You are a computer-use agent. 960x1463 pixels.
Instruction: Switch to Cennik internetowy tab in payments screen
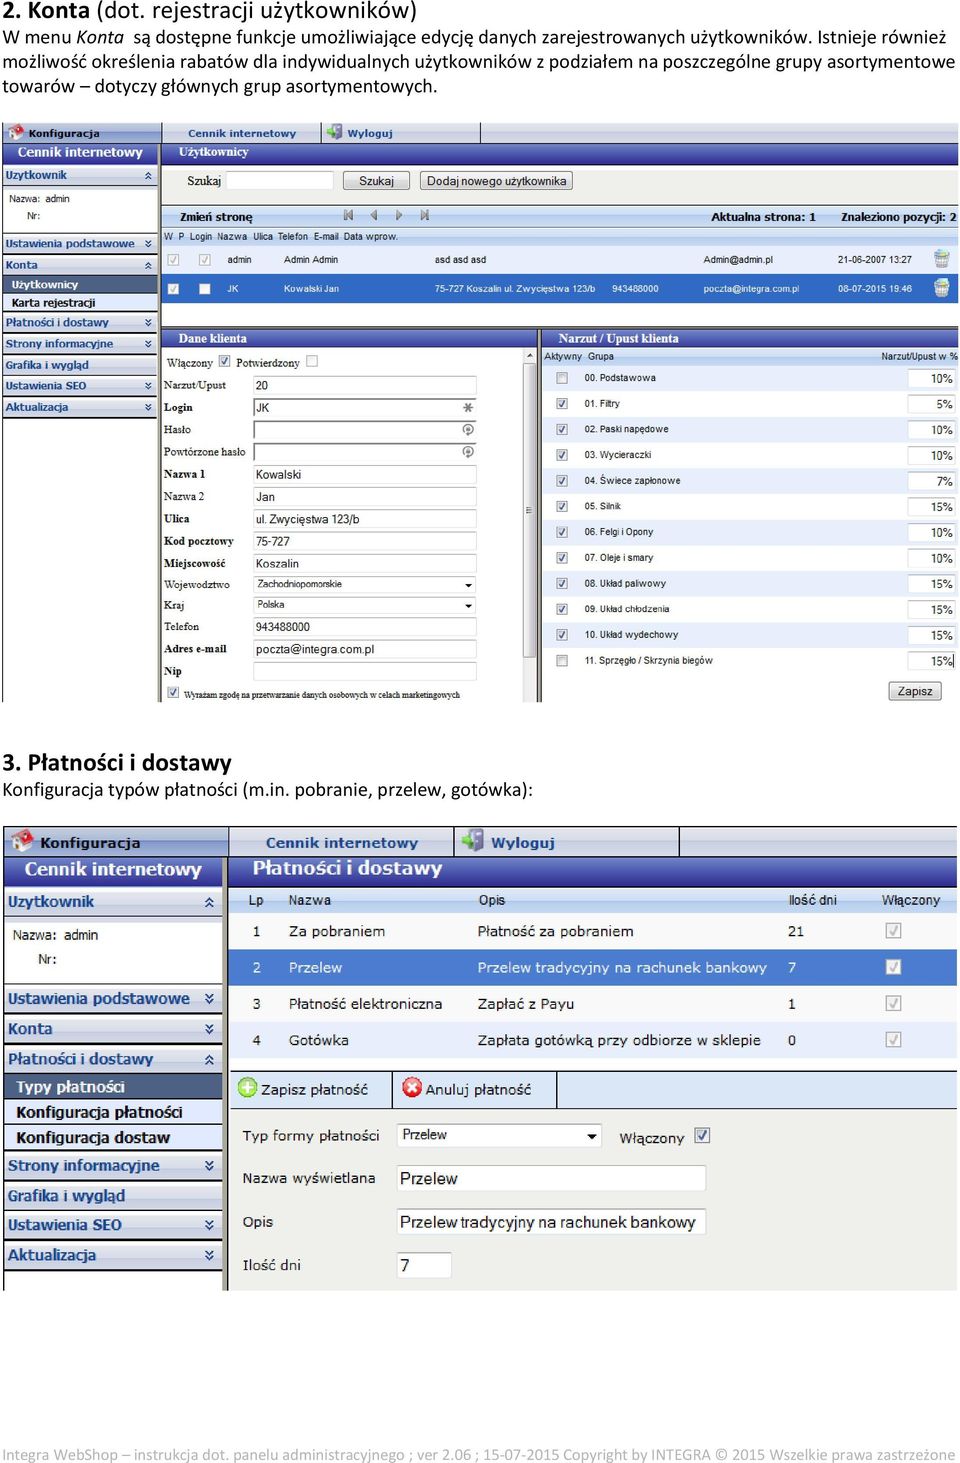pos(341,843)
